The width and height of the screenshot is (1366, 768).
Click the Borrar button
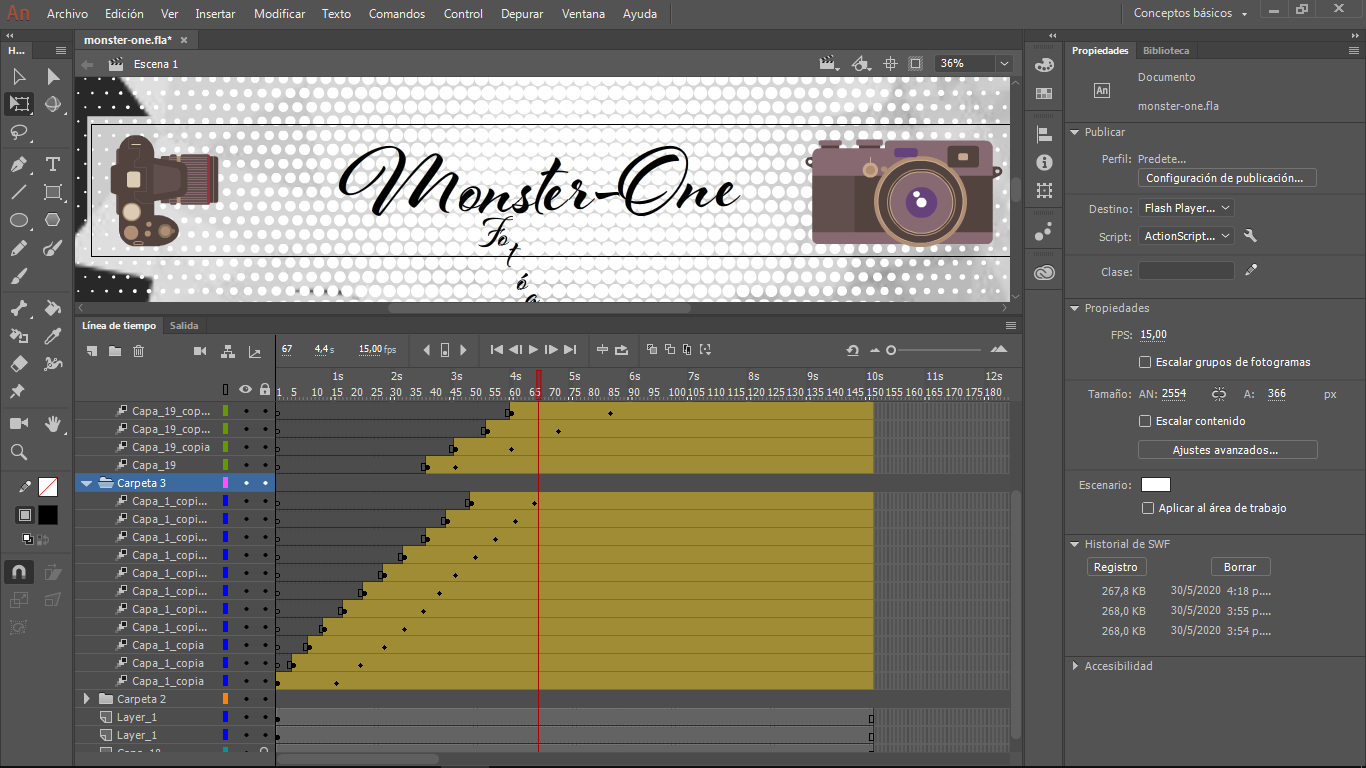point(1240,567)
